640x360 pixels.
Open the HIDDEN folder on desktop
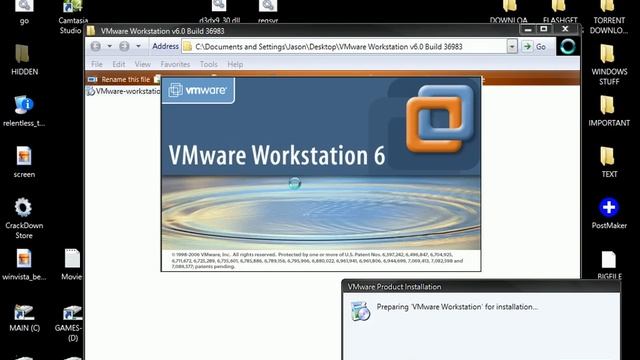pyautogui.click(x=22, y=54)
